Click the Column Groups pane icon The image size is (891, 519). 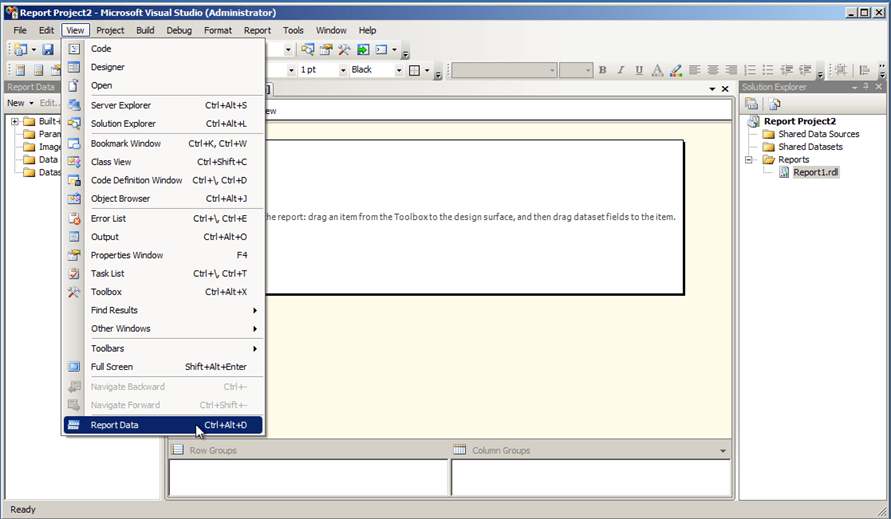[460, 450]
